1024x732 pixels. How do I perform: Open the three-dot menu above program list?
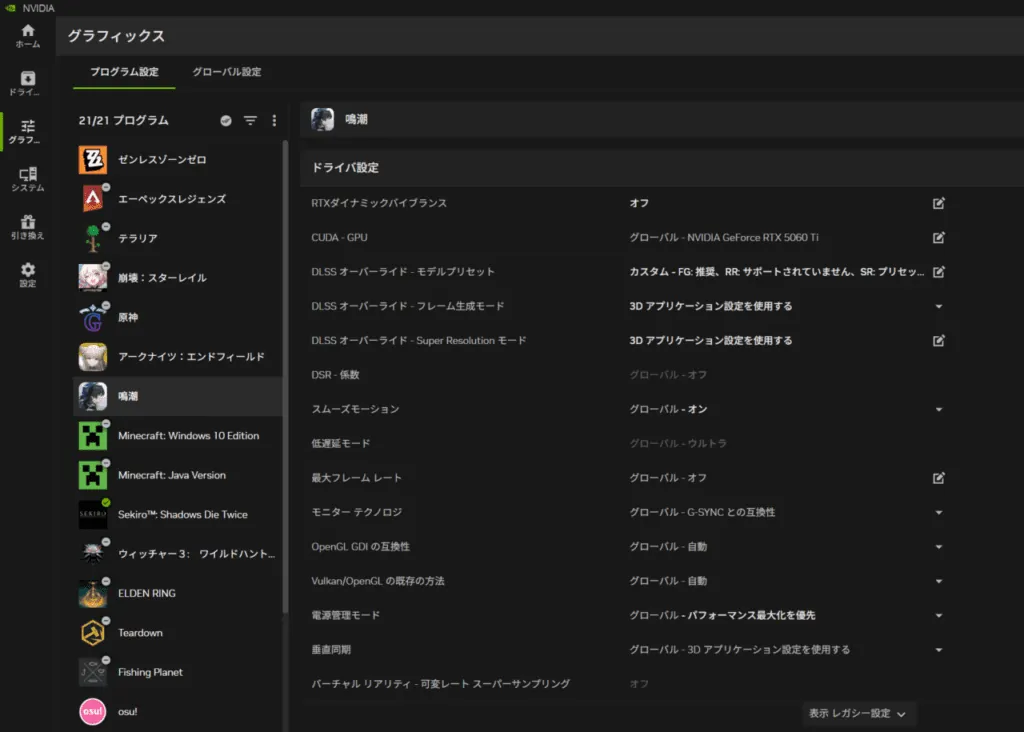[274, 120]
